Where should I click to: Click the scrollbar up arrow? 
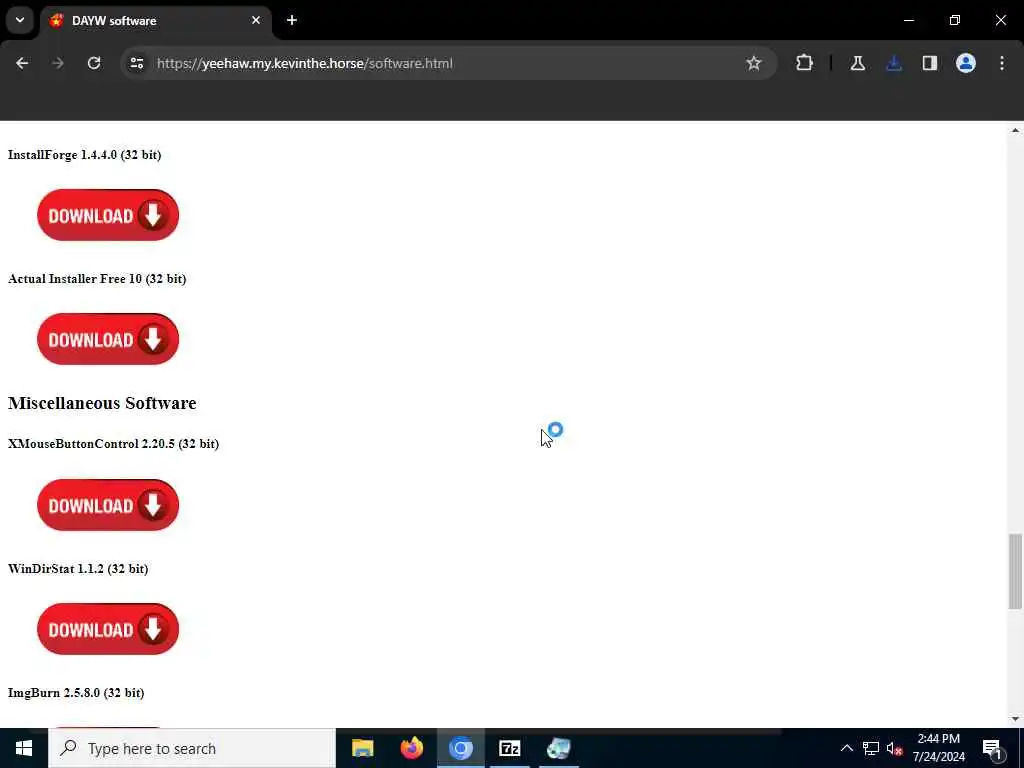click(x=1015, y=131)
